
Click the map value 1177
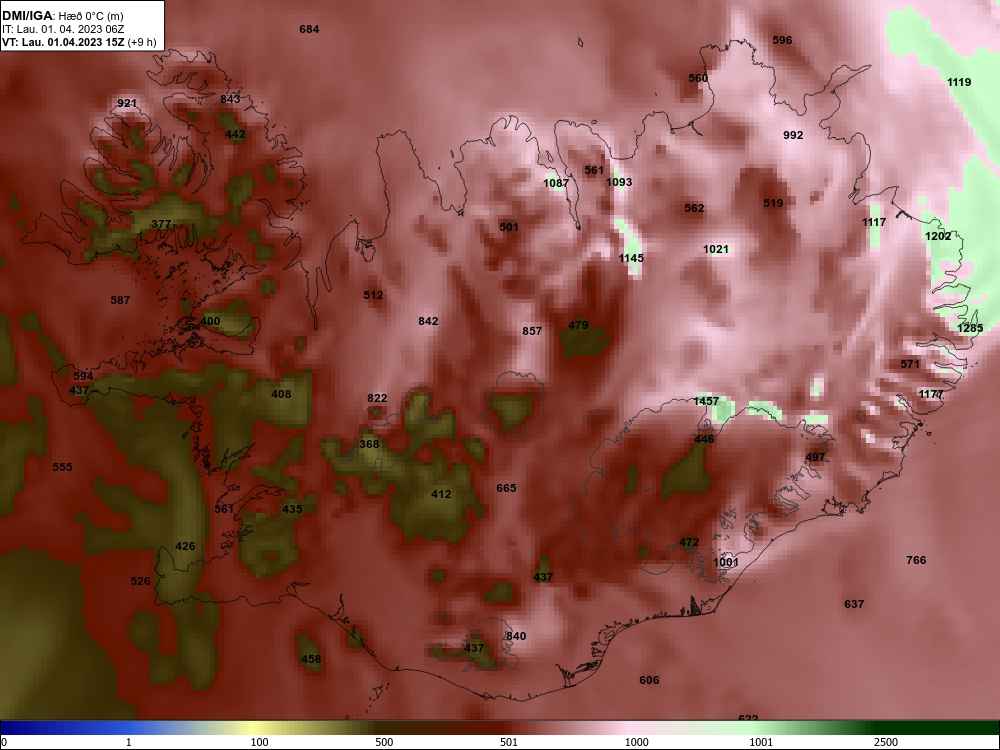[x=931, y=395]
